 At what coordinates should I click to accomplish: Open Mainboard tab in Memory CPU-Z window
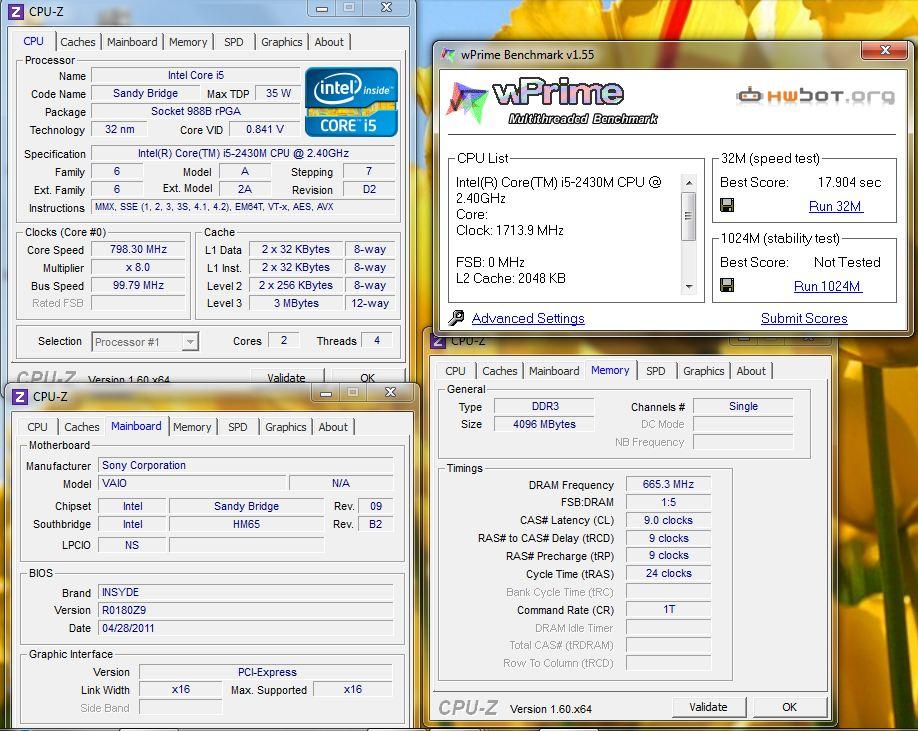coord(554,371)
